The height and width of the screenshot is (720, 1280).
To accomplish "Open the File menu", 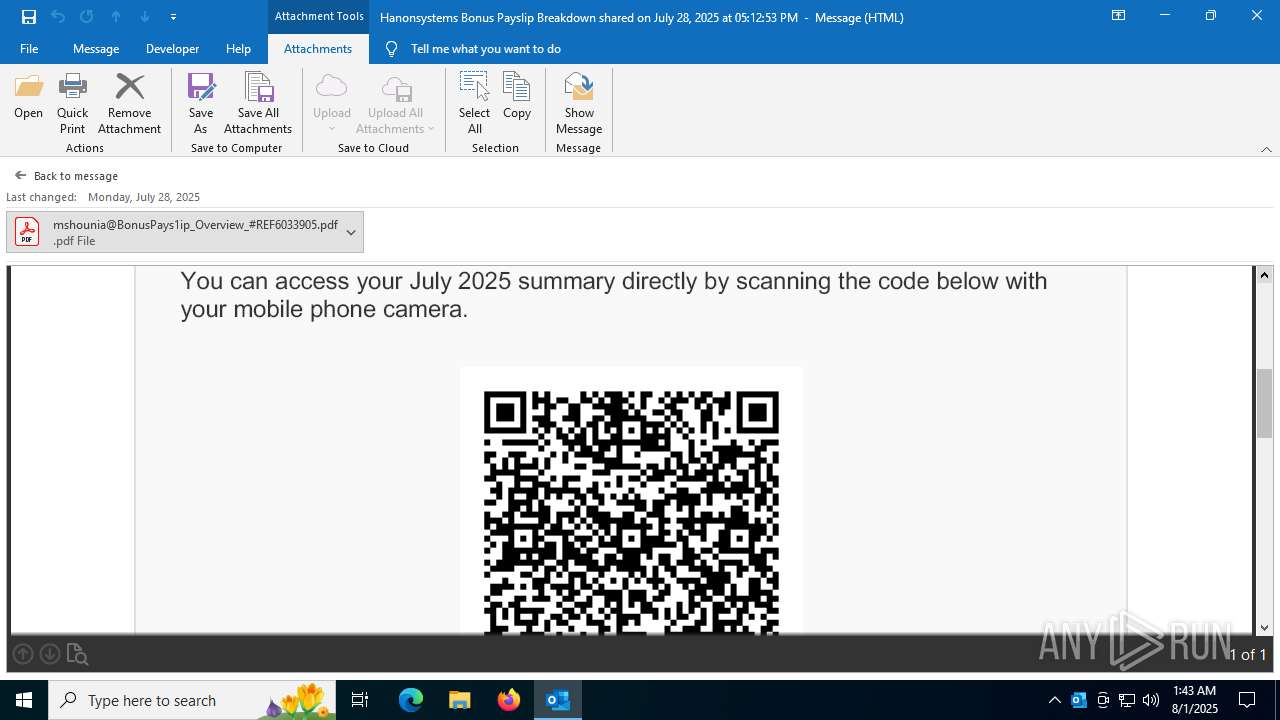I will (29, 49).
